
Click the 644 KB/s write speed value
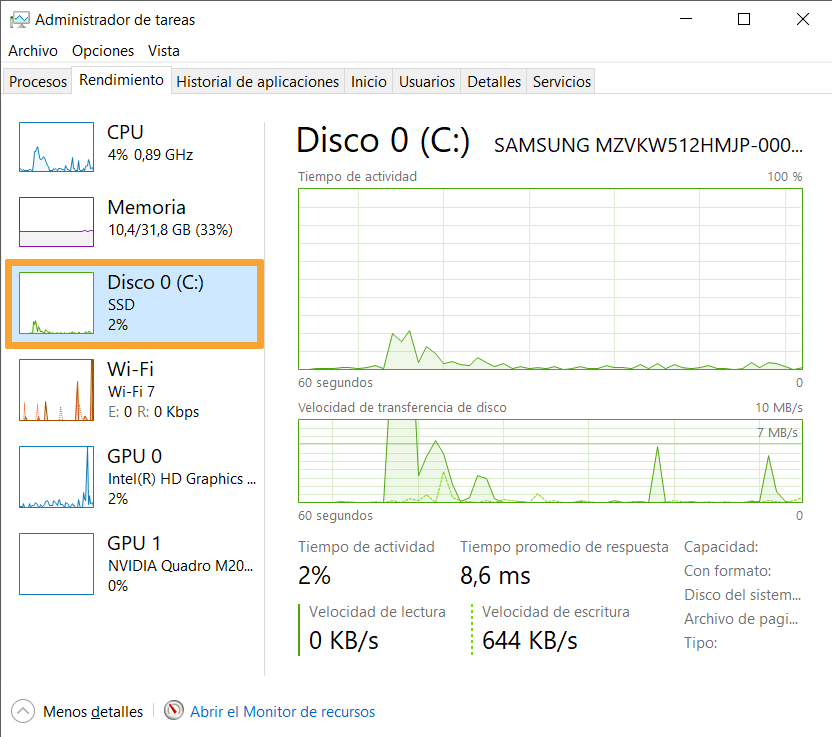click(530, 640)
